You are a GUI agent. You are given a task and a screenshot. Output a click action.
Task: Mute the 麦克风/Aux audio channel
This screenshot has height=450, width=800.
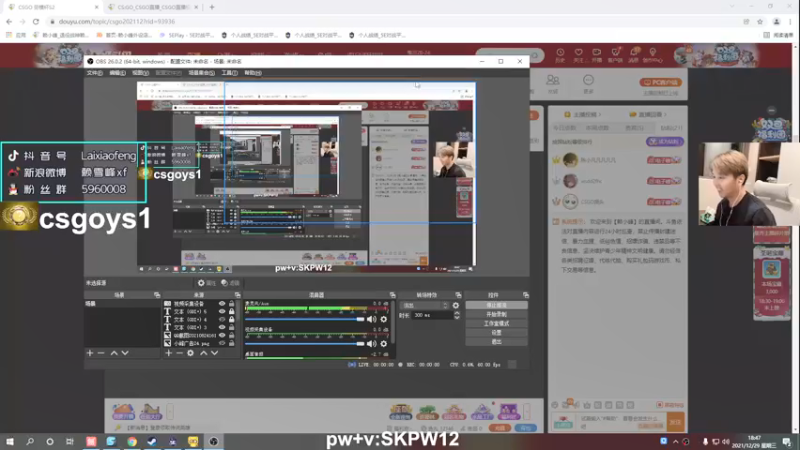coord(371,319)
